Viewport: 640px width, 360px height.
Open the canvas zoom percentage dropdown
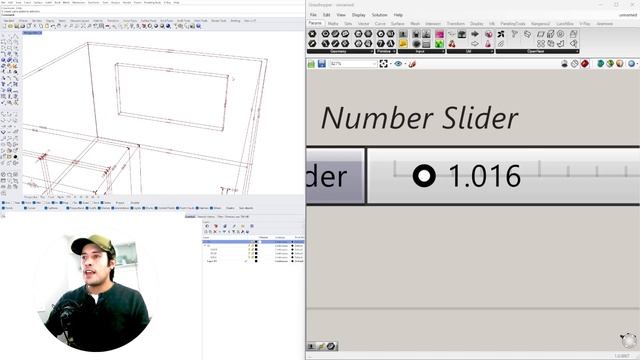[374, 64]
